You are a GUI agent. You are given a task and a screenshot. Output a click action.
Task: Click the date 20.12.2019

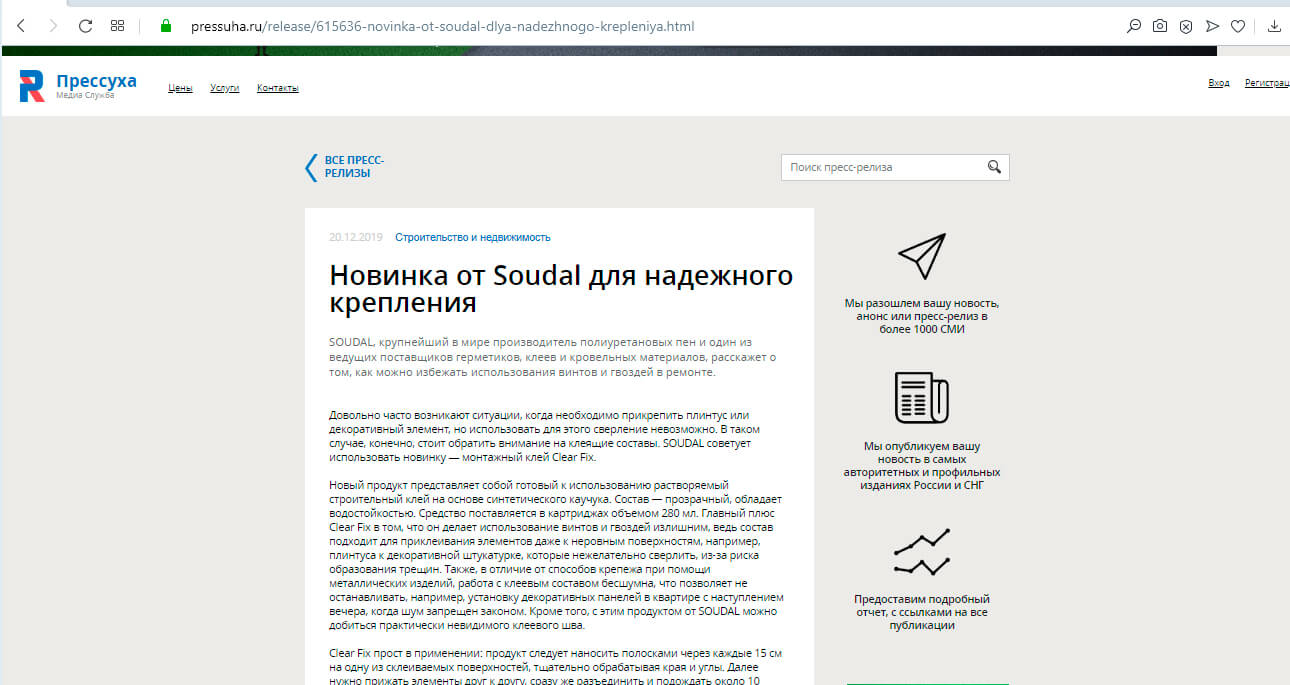pyautogui.click(x=356, y=237)
